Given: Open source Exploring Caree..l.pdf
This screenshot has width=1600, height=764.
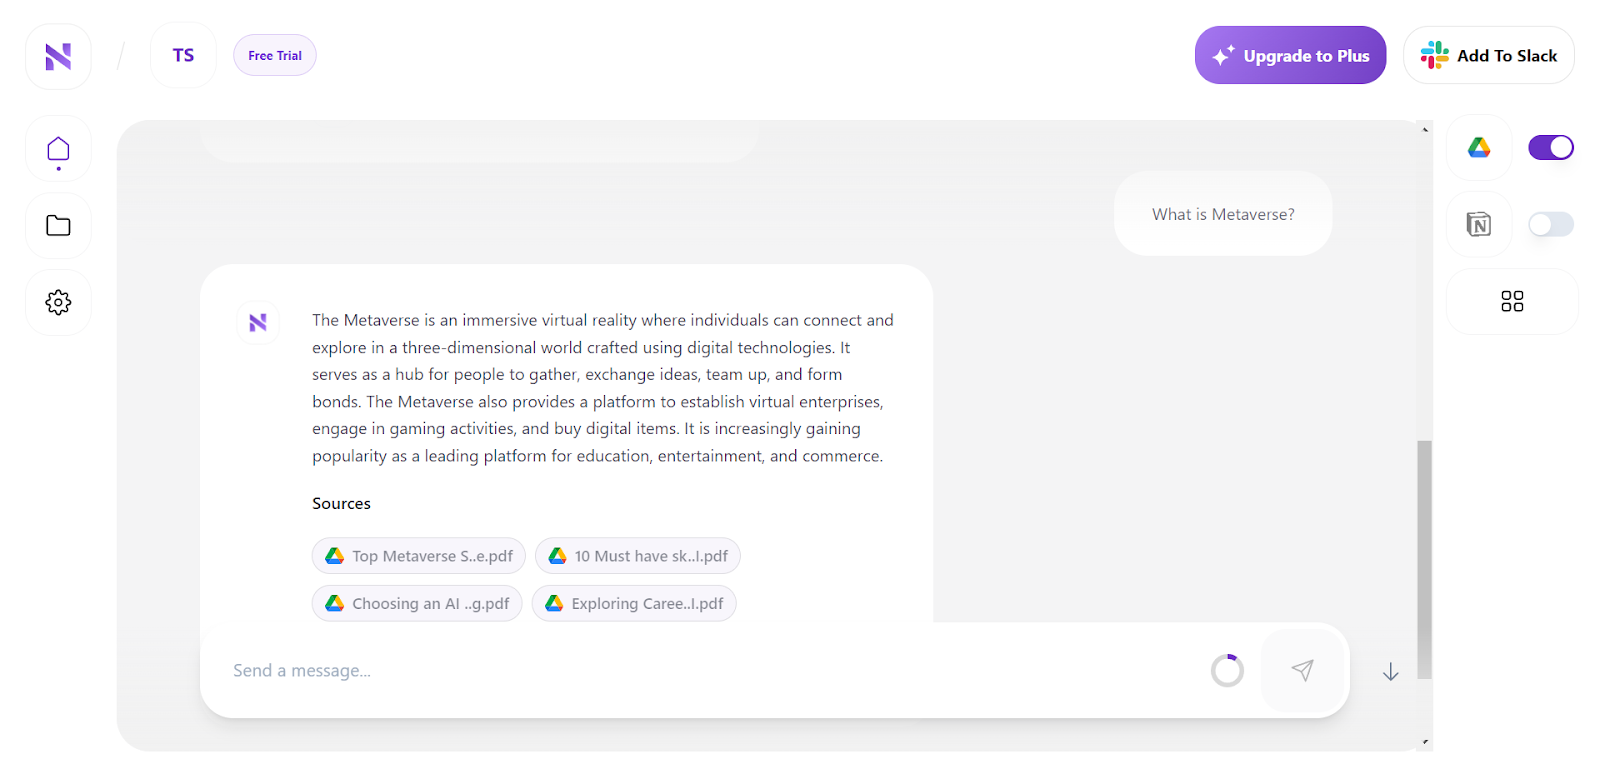Looking at the screenshot, I should click(x=634, y=604).
